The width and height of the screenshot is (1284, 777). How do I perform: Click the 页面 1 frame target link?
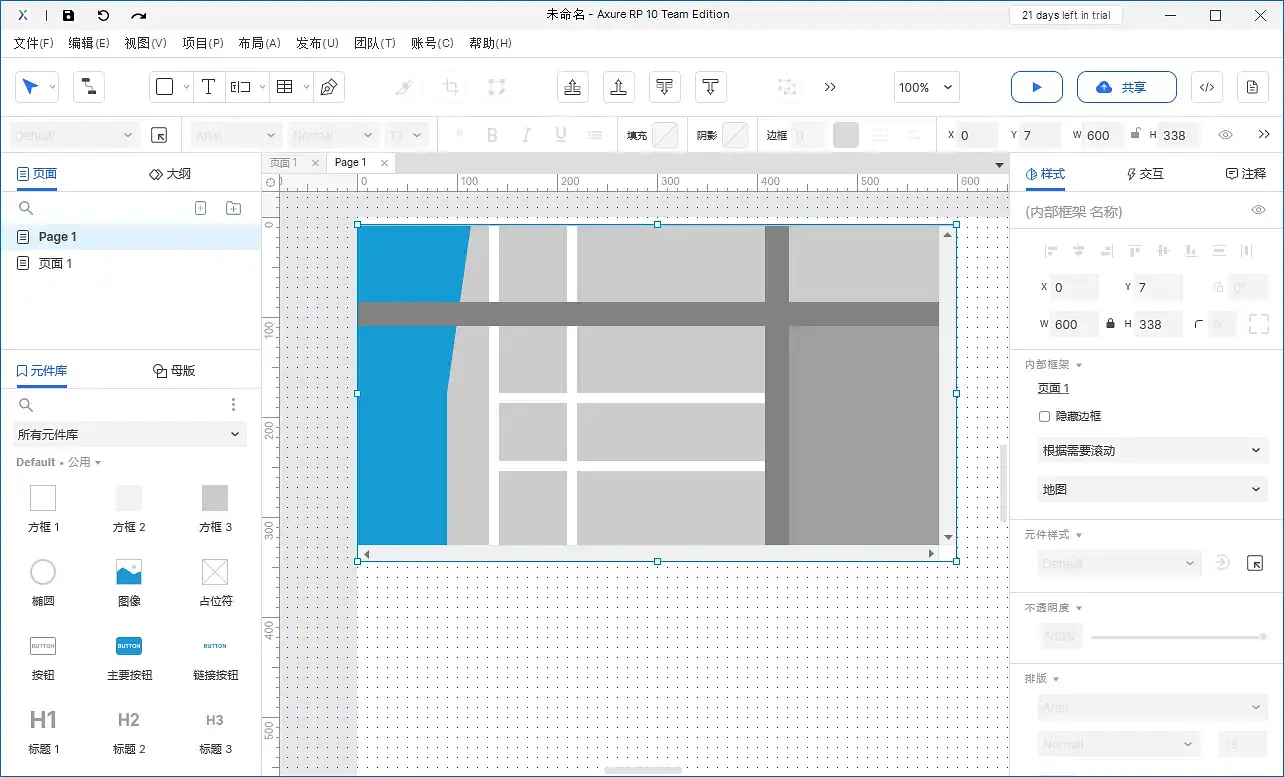point(1053,388)
